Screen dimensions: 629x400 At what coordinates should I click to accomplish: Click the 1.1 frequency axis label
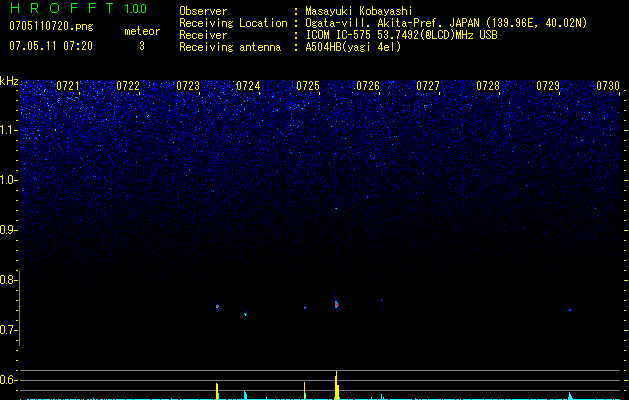(x=7, y=130)
